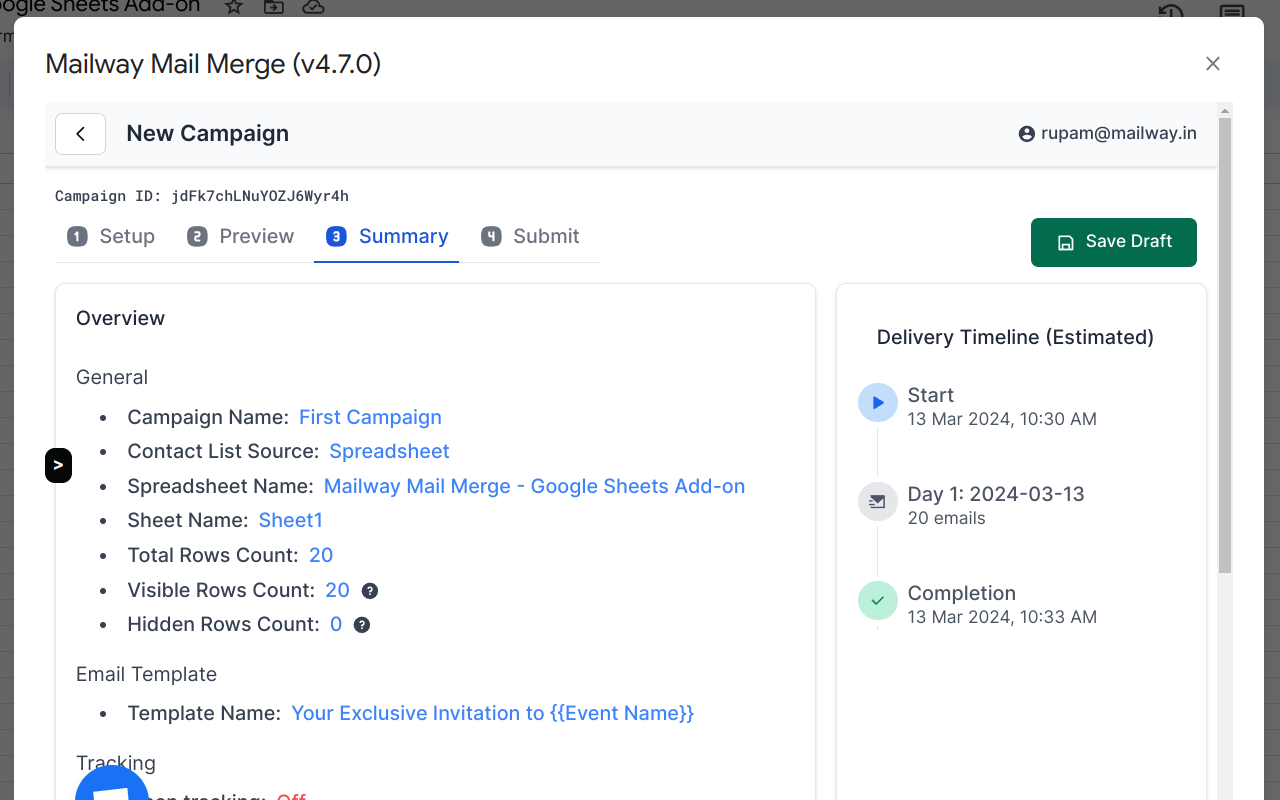Click the star icon in the Google Sheets title bar
The image size is (1280, 800).
[x=234, y=7]
